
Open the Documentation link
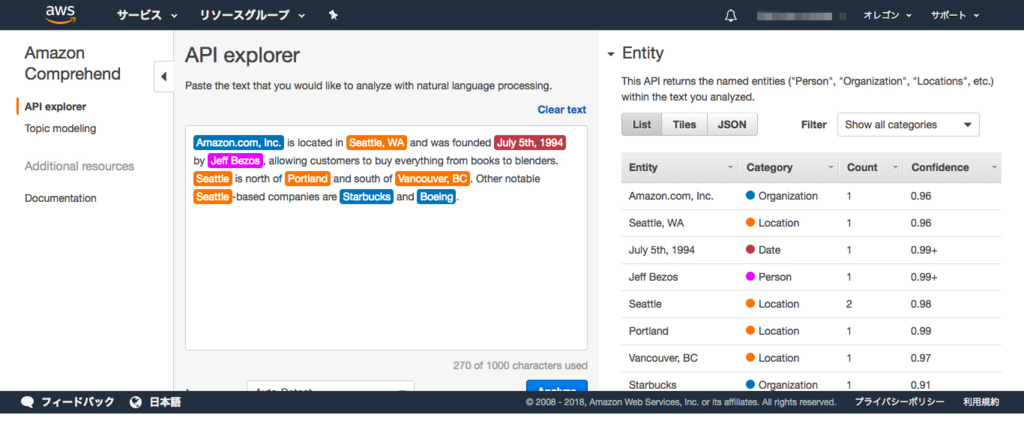tap(61, 198)
